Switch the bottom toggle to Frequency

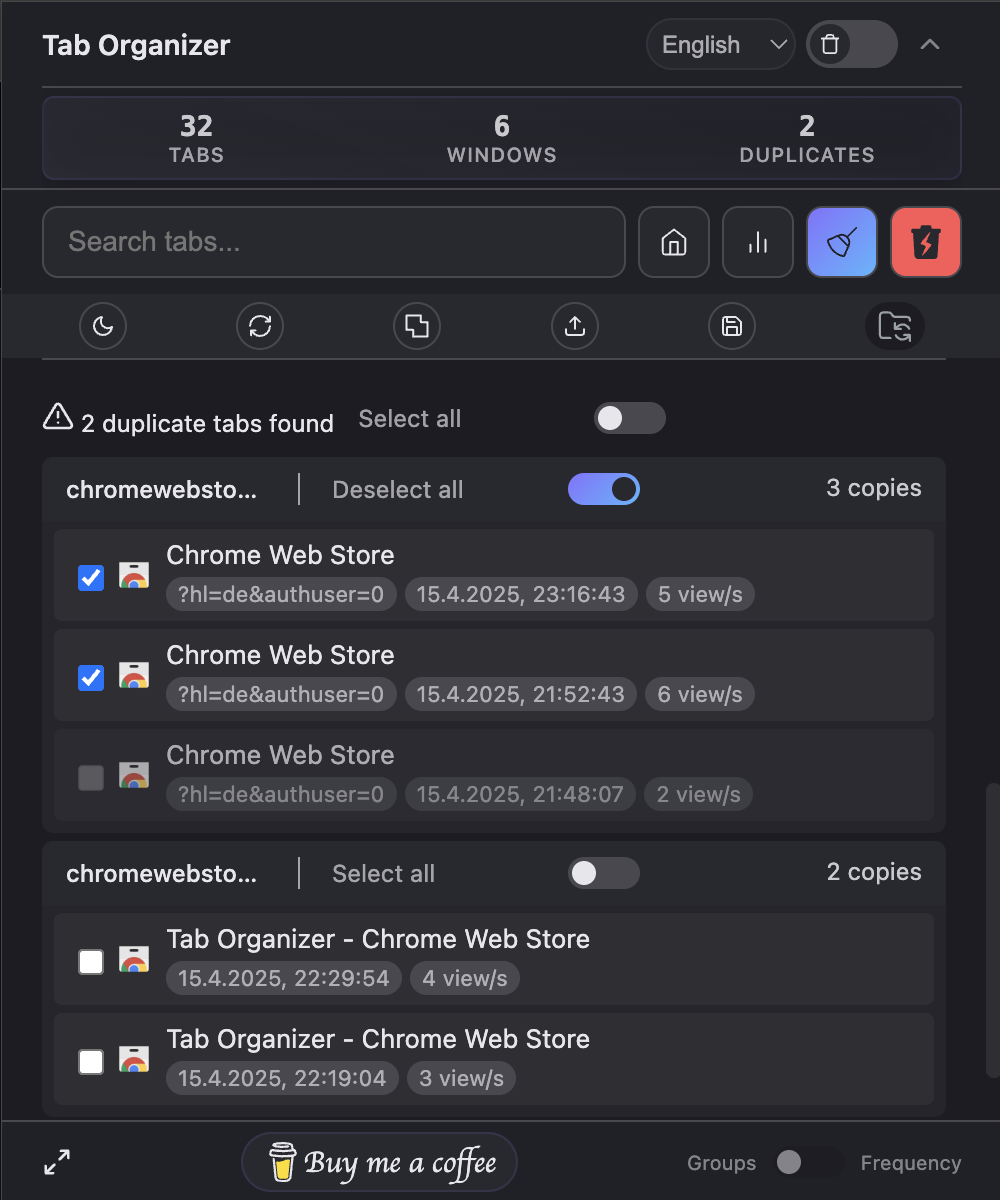coord(800,1163)
